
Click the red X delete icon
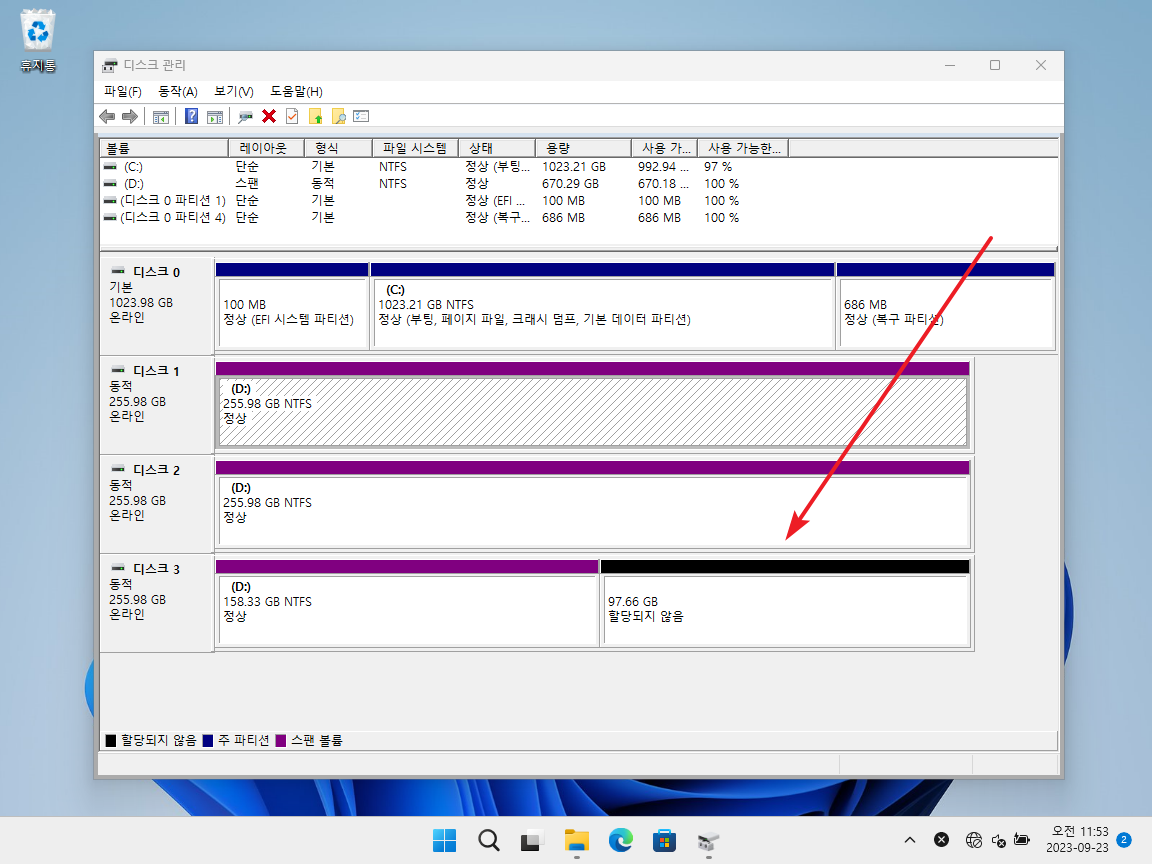269,116
